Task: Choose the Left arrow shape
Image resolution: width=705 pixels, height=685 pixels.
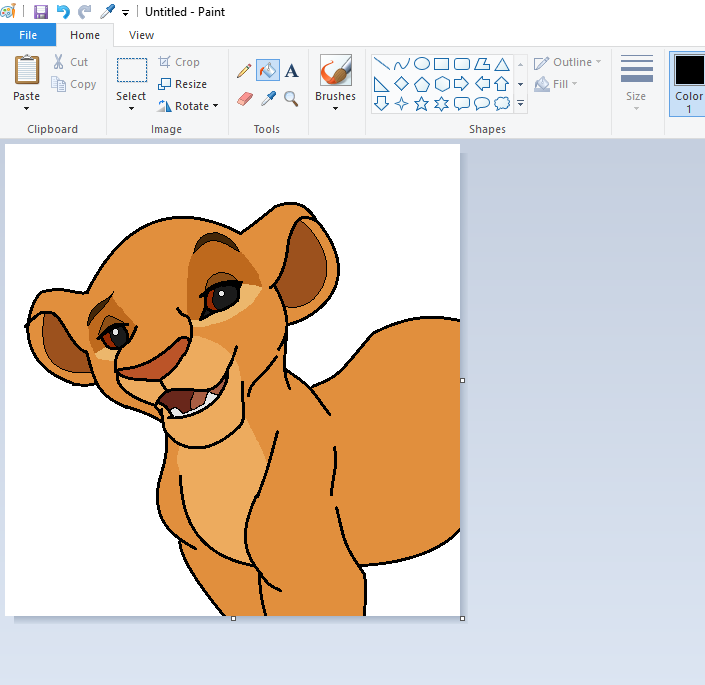Action: (x=482, y=84)
